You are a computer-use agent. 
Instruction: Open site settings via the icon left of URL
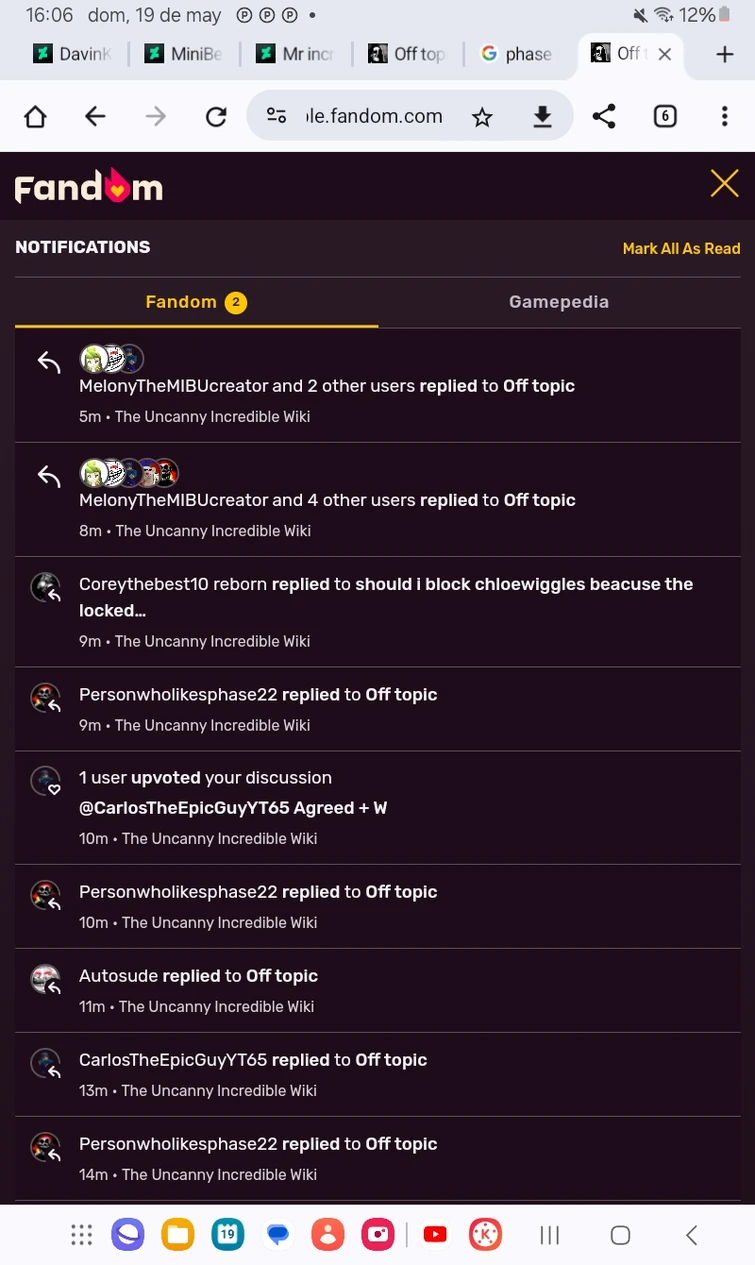(x=276, y=116)
